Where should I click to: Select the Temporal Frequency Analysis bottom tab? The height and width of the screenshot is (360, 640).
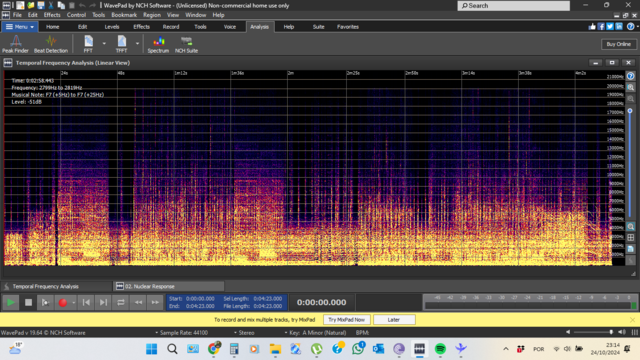(56, 286)
